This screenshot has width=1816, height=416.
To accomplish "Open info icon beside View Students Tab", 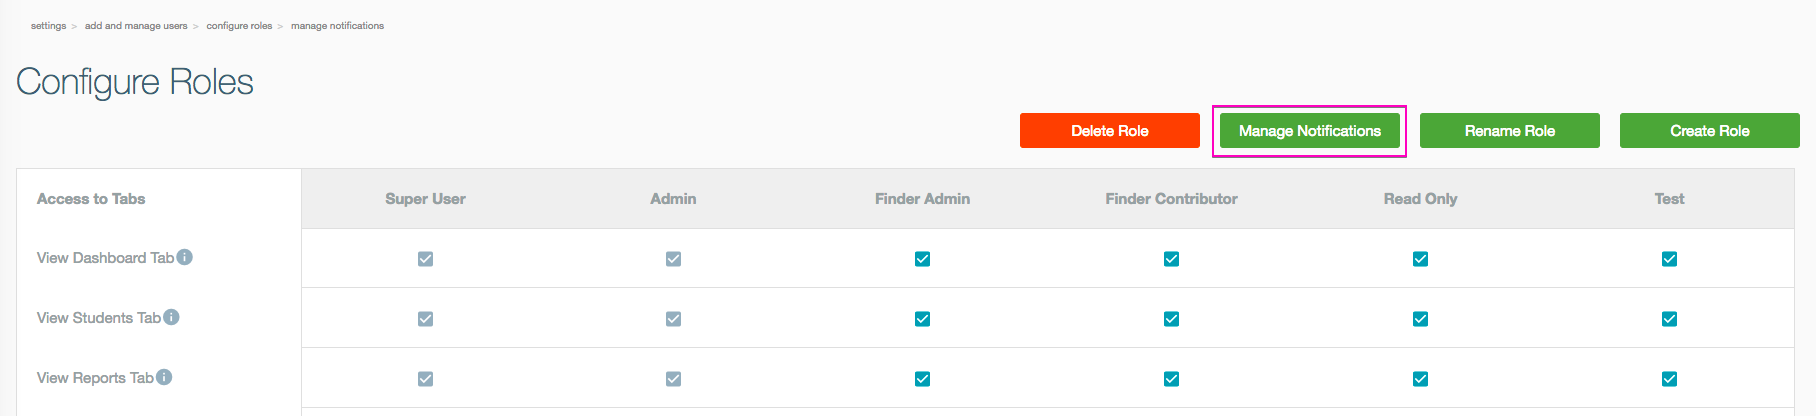I will (172, 317).
